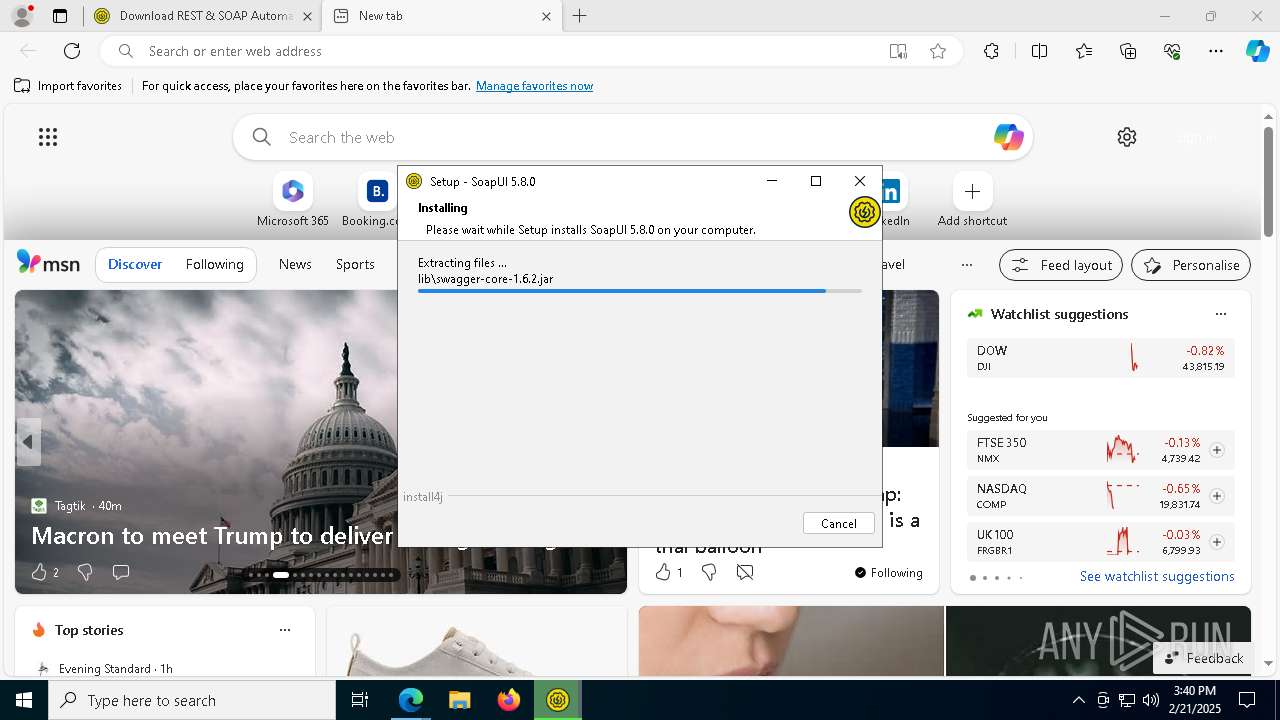The image size is (1280, 720).
Task: Click the Search the web box
Action: coord(635,137)
